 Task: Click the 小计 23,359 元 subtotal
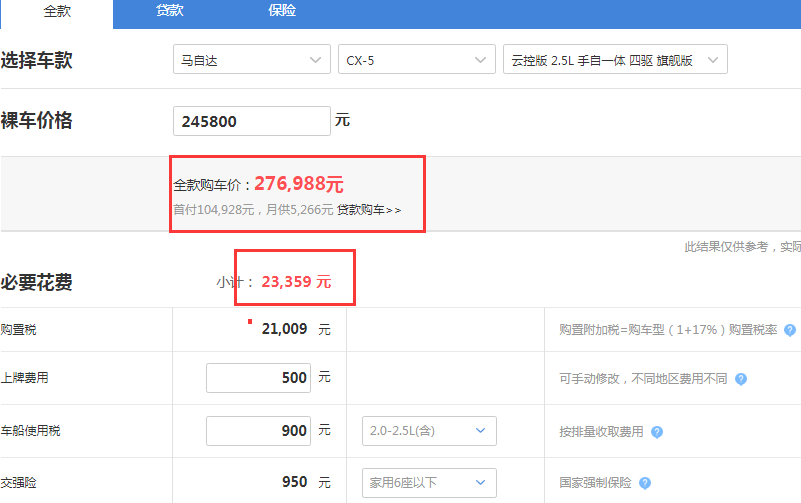tap(274, 282)
